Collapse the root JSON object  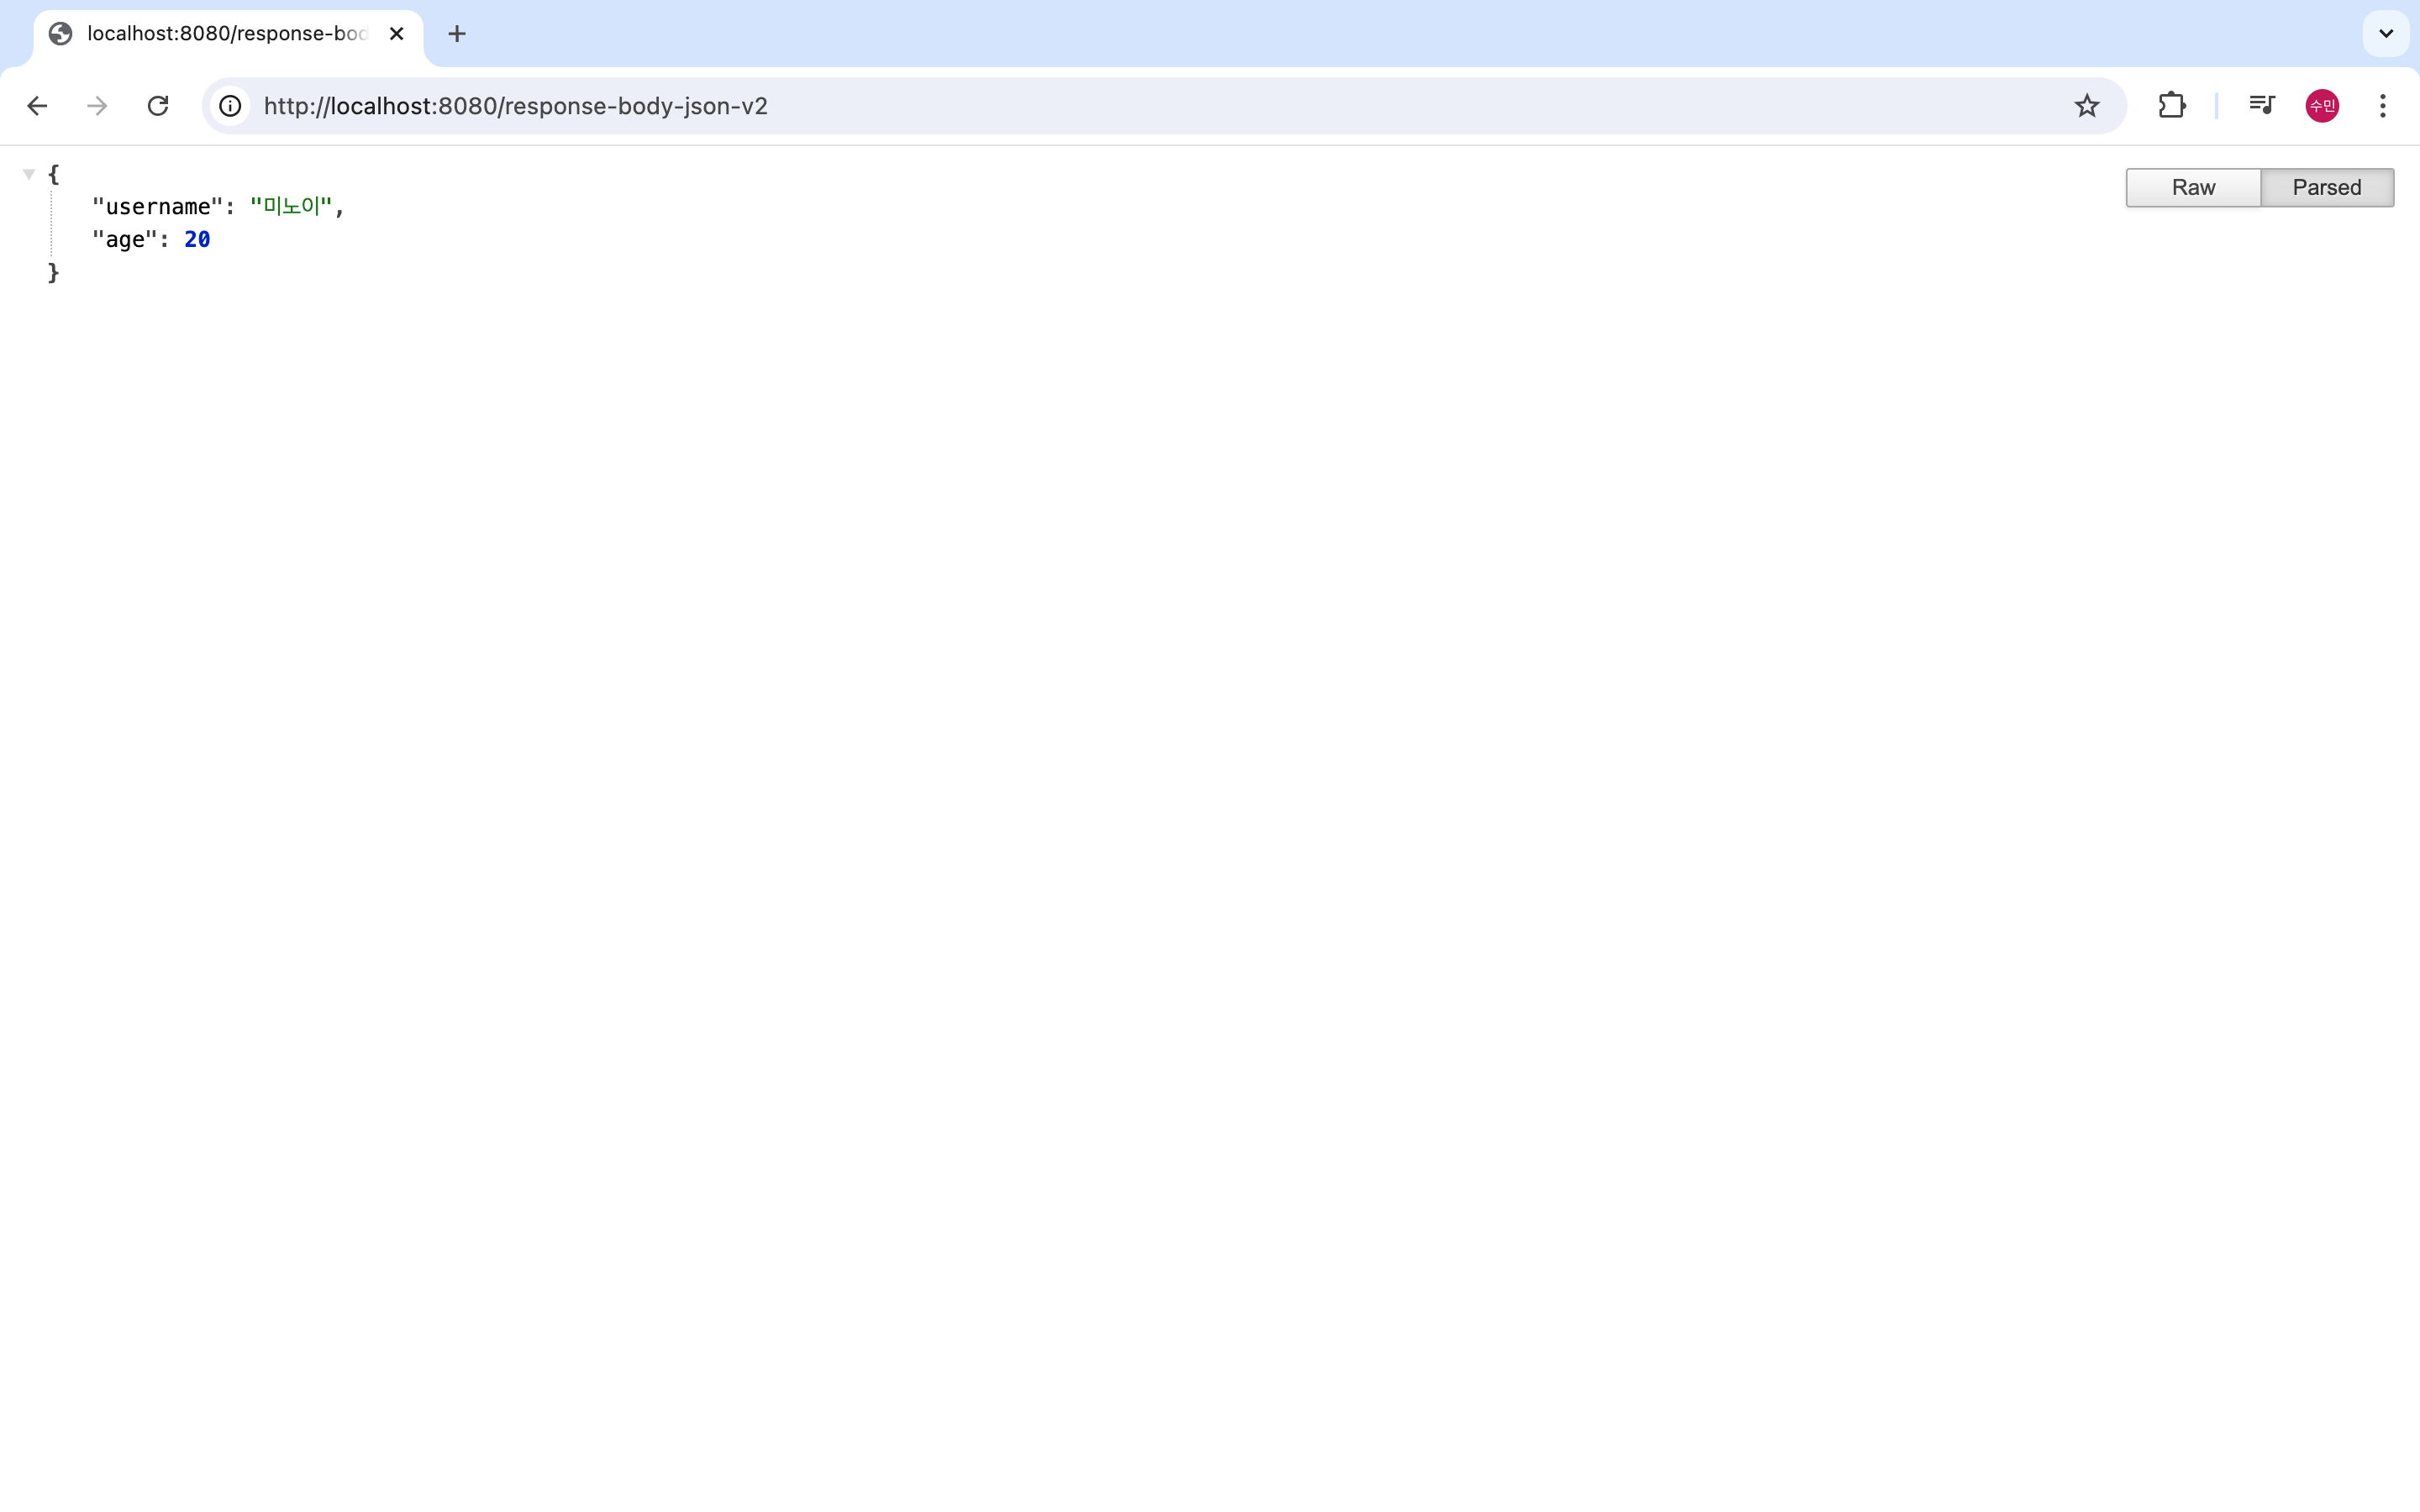(29, 174)
